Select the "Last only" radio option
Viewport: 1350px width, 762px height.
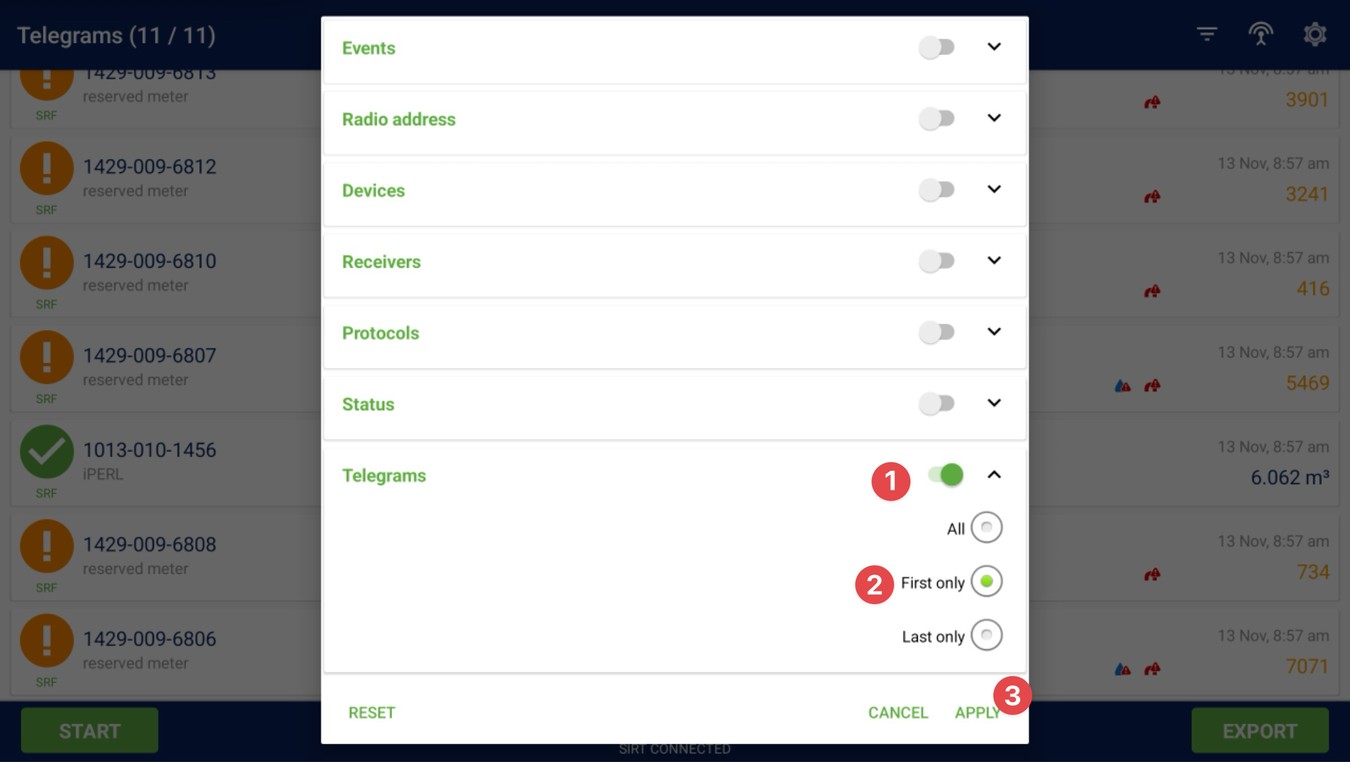pyautogui.click(x=986, y=636)
